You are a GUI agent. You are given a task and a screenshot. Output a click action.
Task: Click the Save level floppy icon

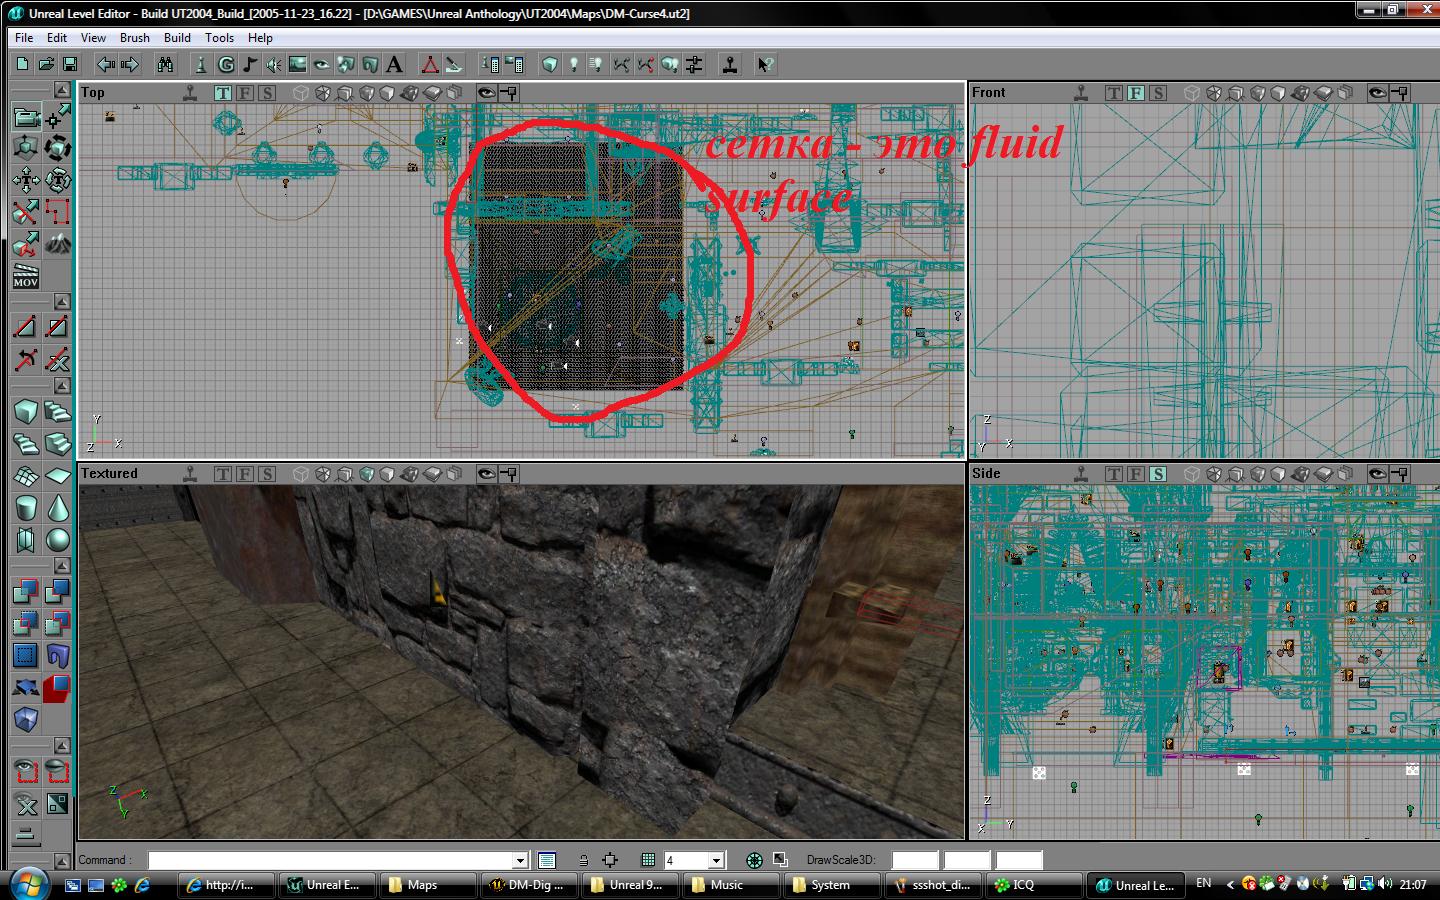click(70, 64)
